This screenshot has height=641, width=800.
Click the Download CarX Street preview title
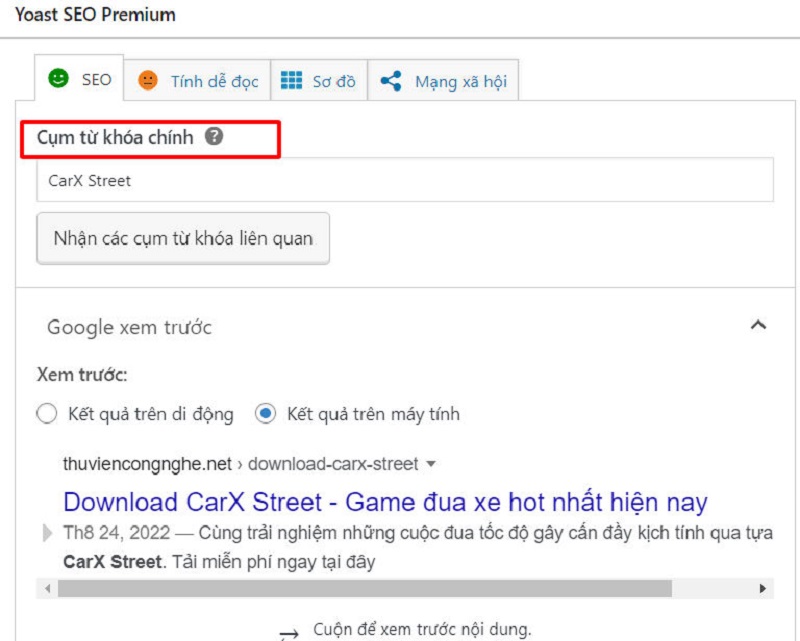coord(385,502)
